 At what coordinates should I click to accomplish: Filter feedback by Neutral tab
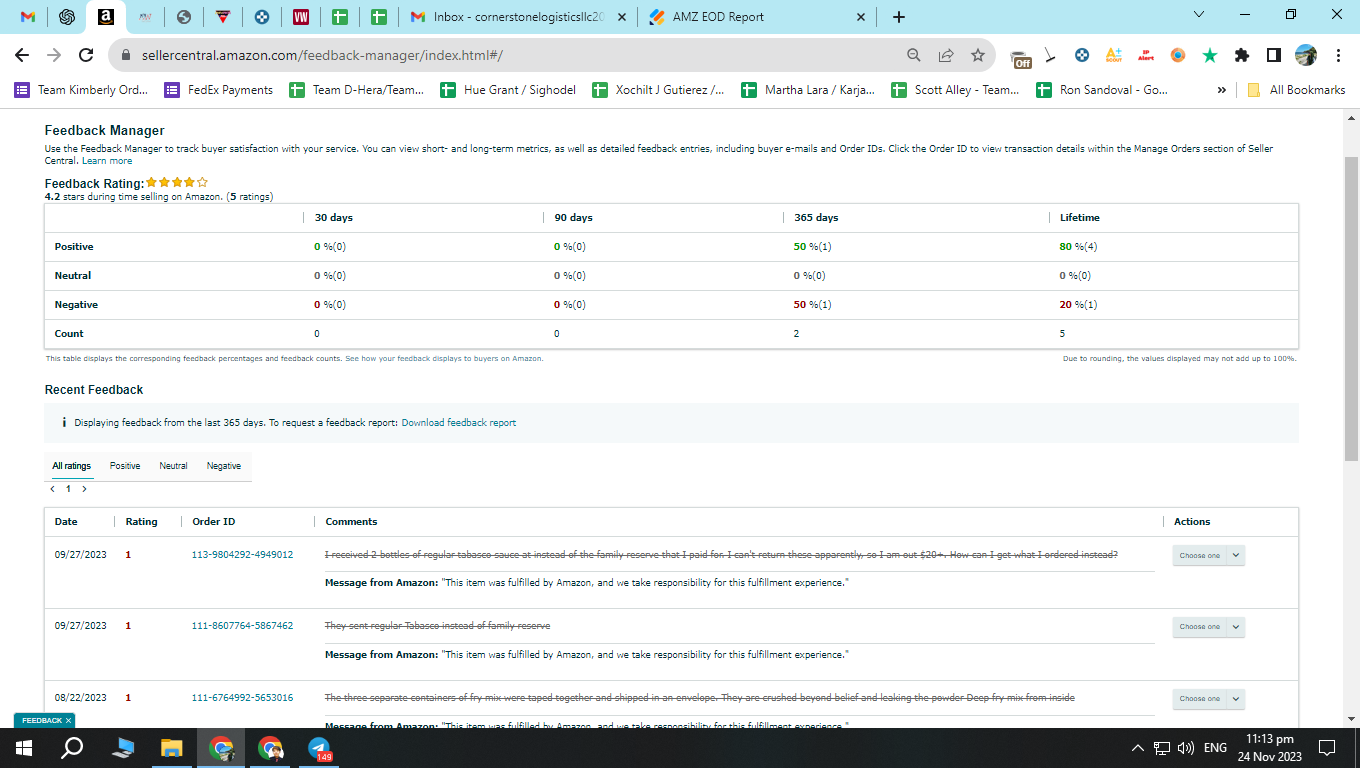click(x=173, y=466)
